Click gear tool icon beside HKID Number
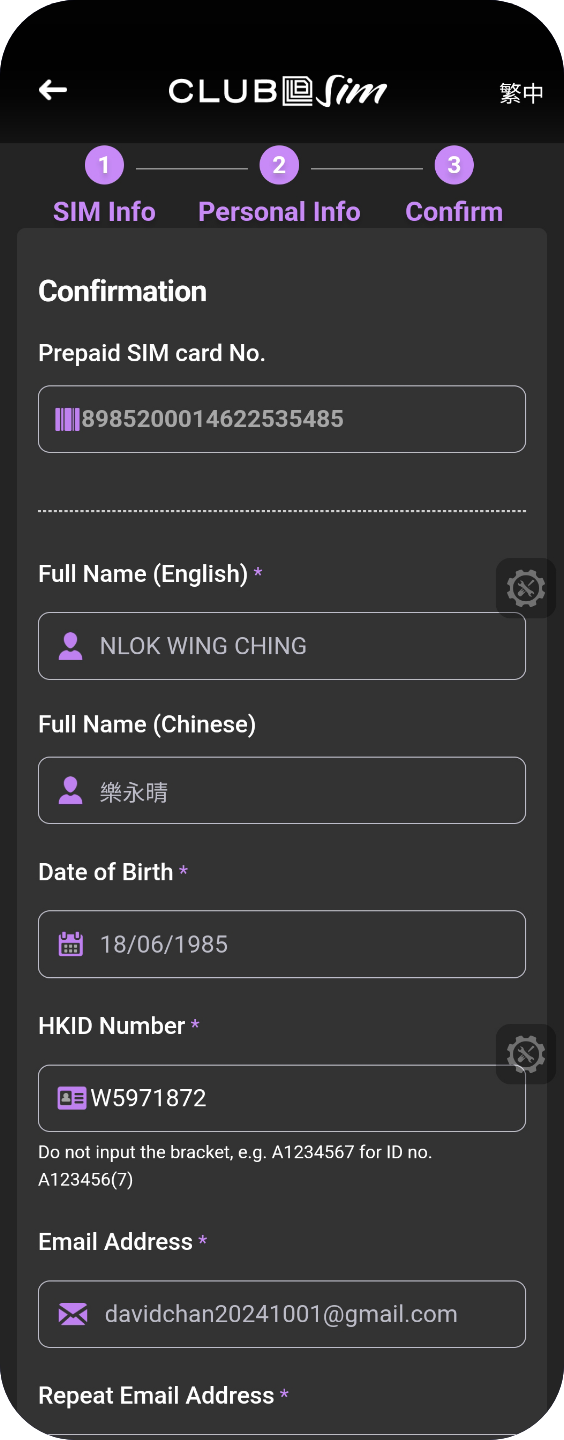564x1440 pixels. point(526,1054)
